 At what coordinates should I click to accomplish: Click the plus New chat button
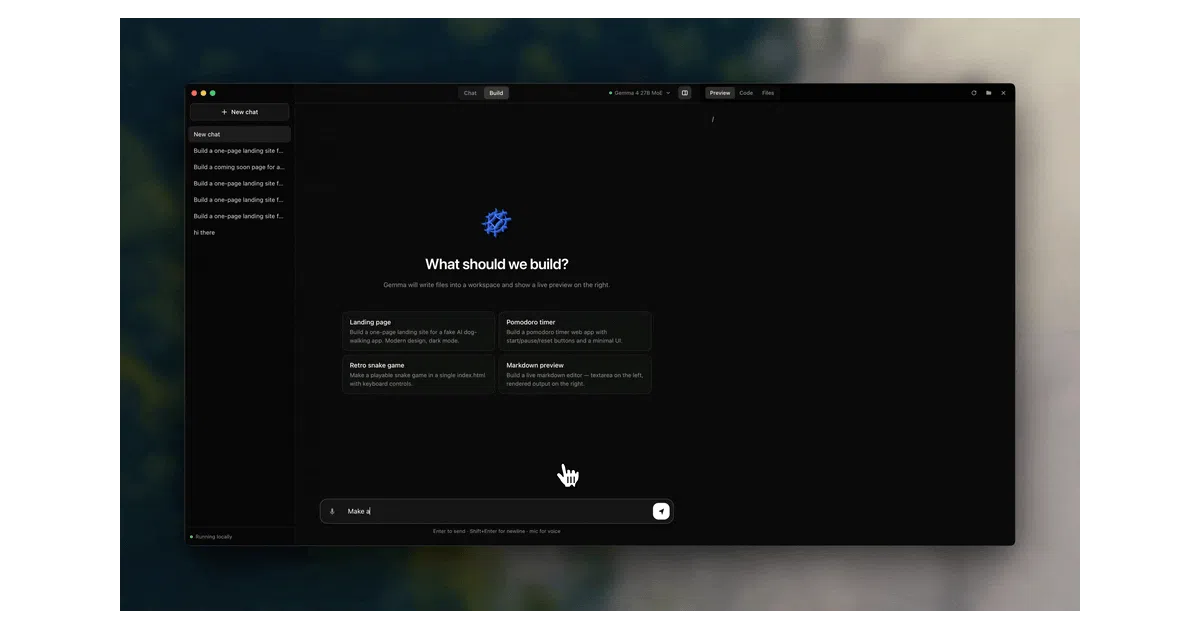pyautogui.click(x=240, y=112)
